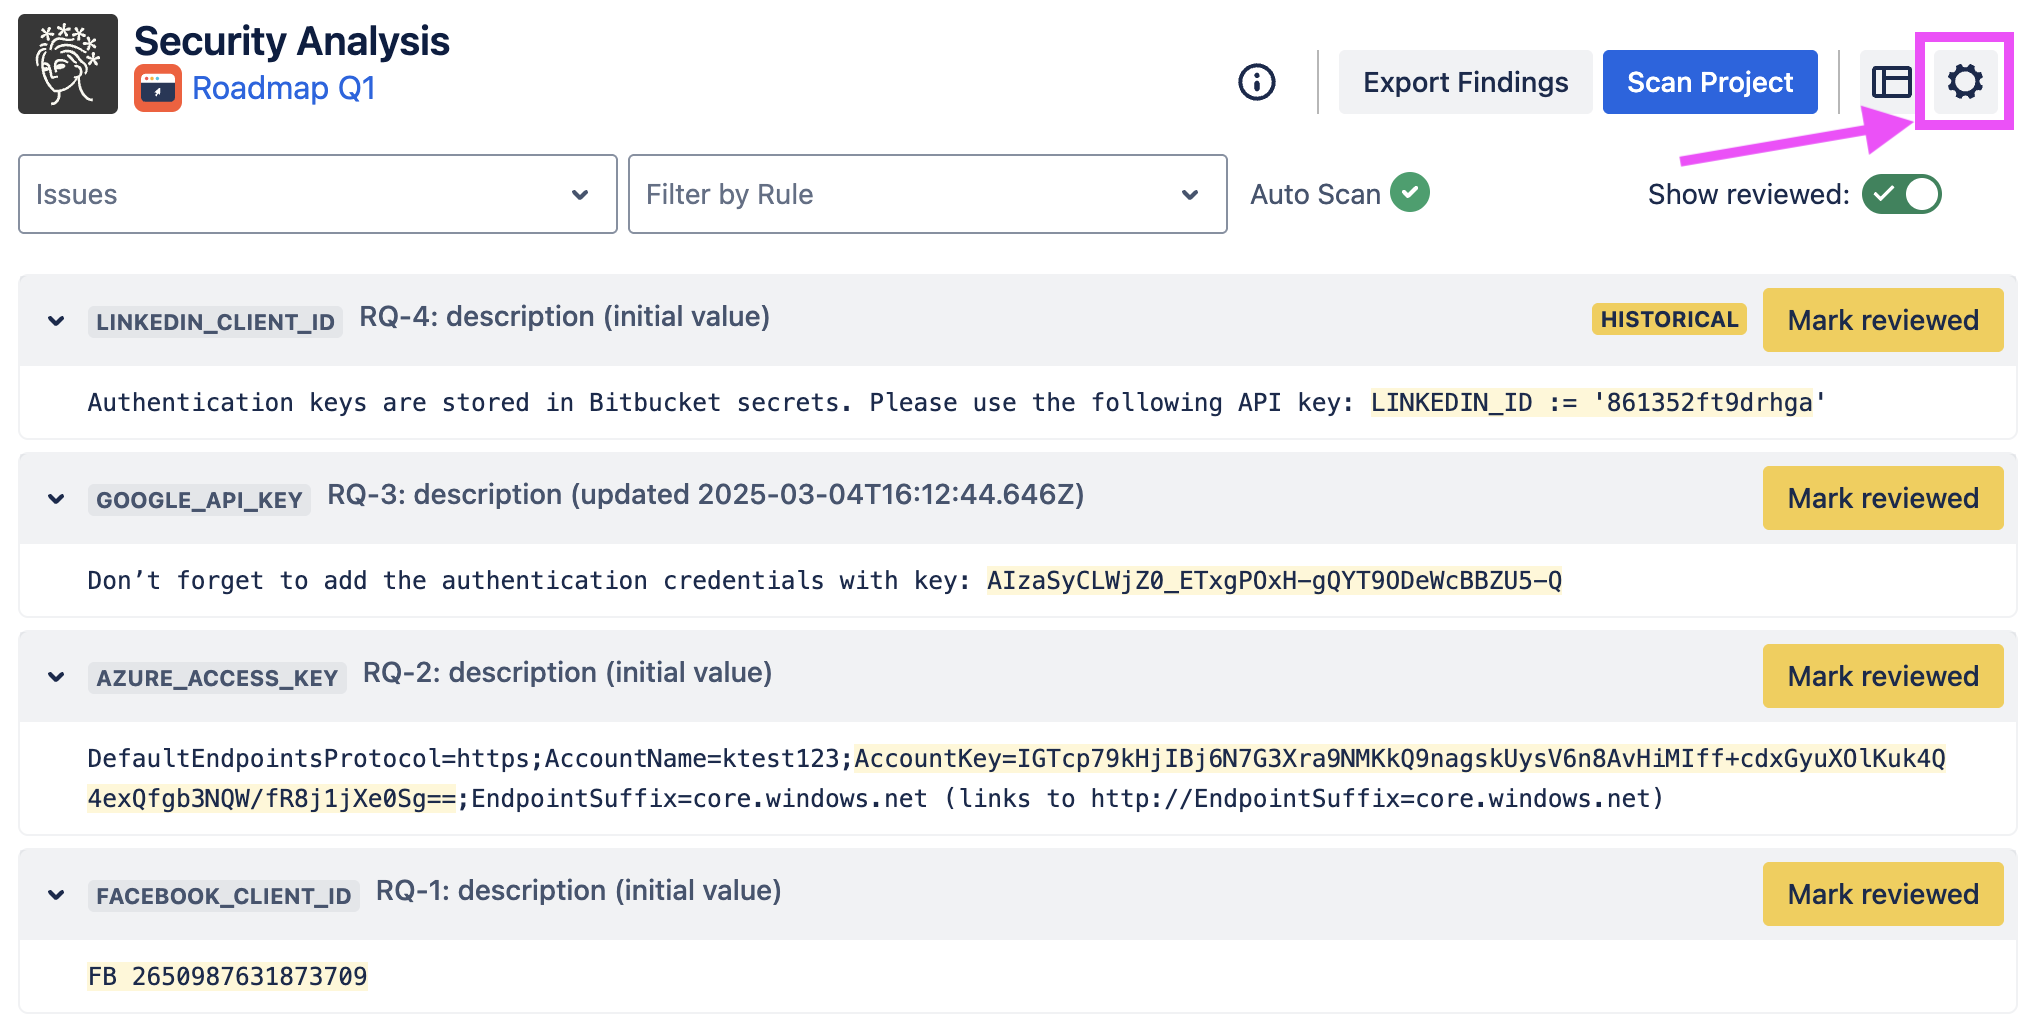The width and height of the screenshot is (2034, 1036).
Task: Mark the RQ-4 LinkedIn finding reviewed
Action: click(1882, 320)
